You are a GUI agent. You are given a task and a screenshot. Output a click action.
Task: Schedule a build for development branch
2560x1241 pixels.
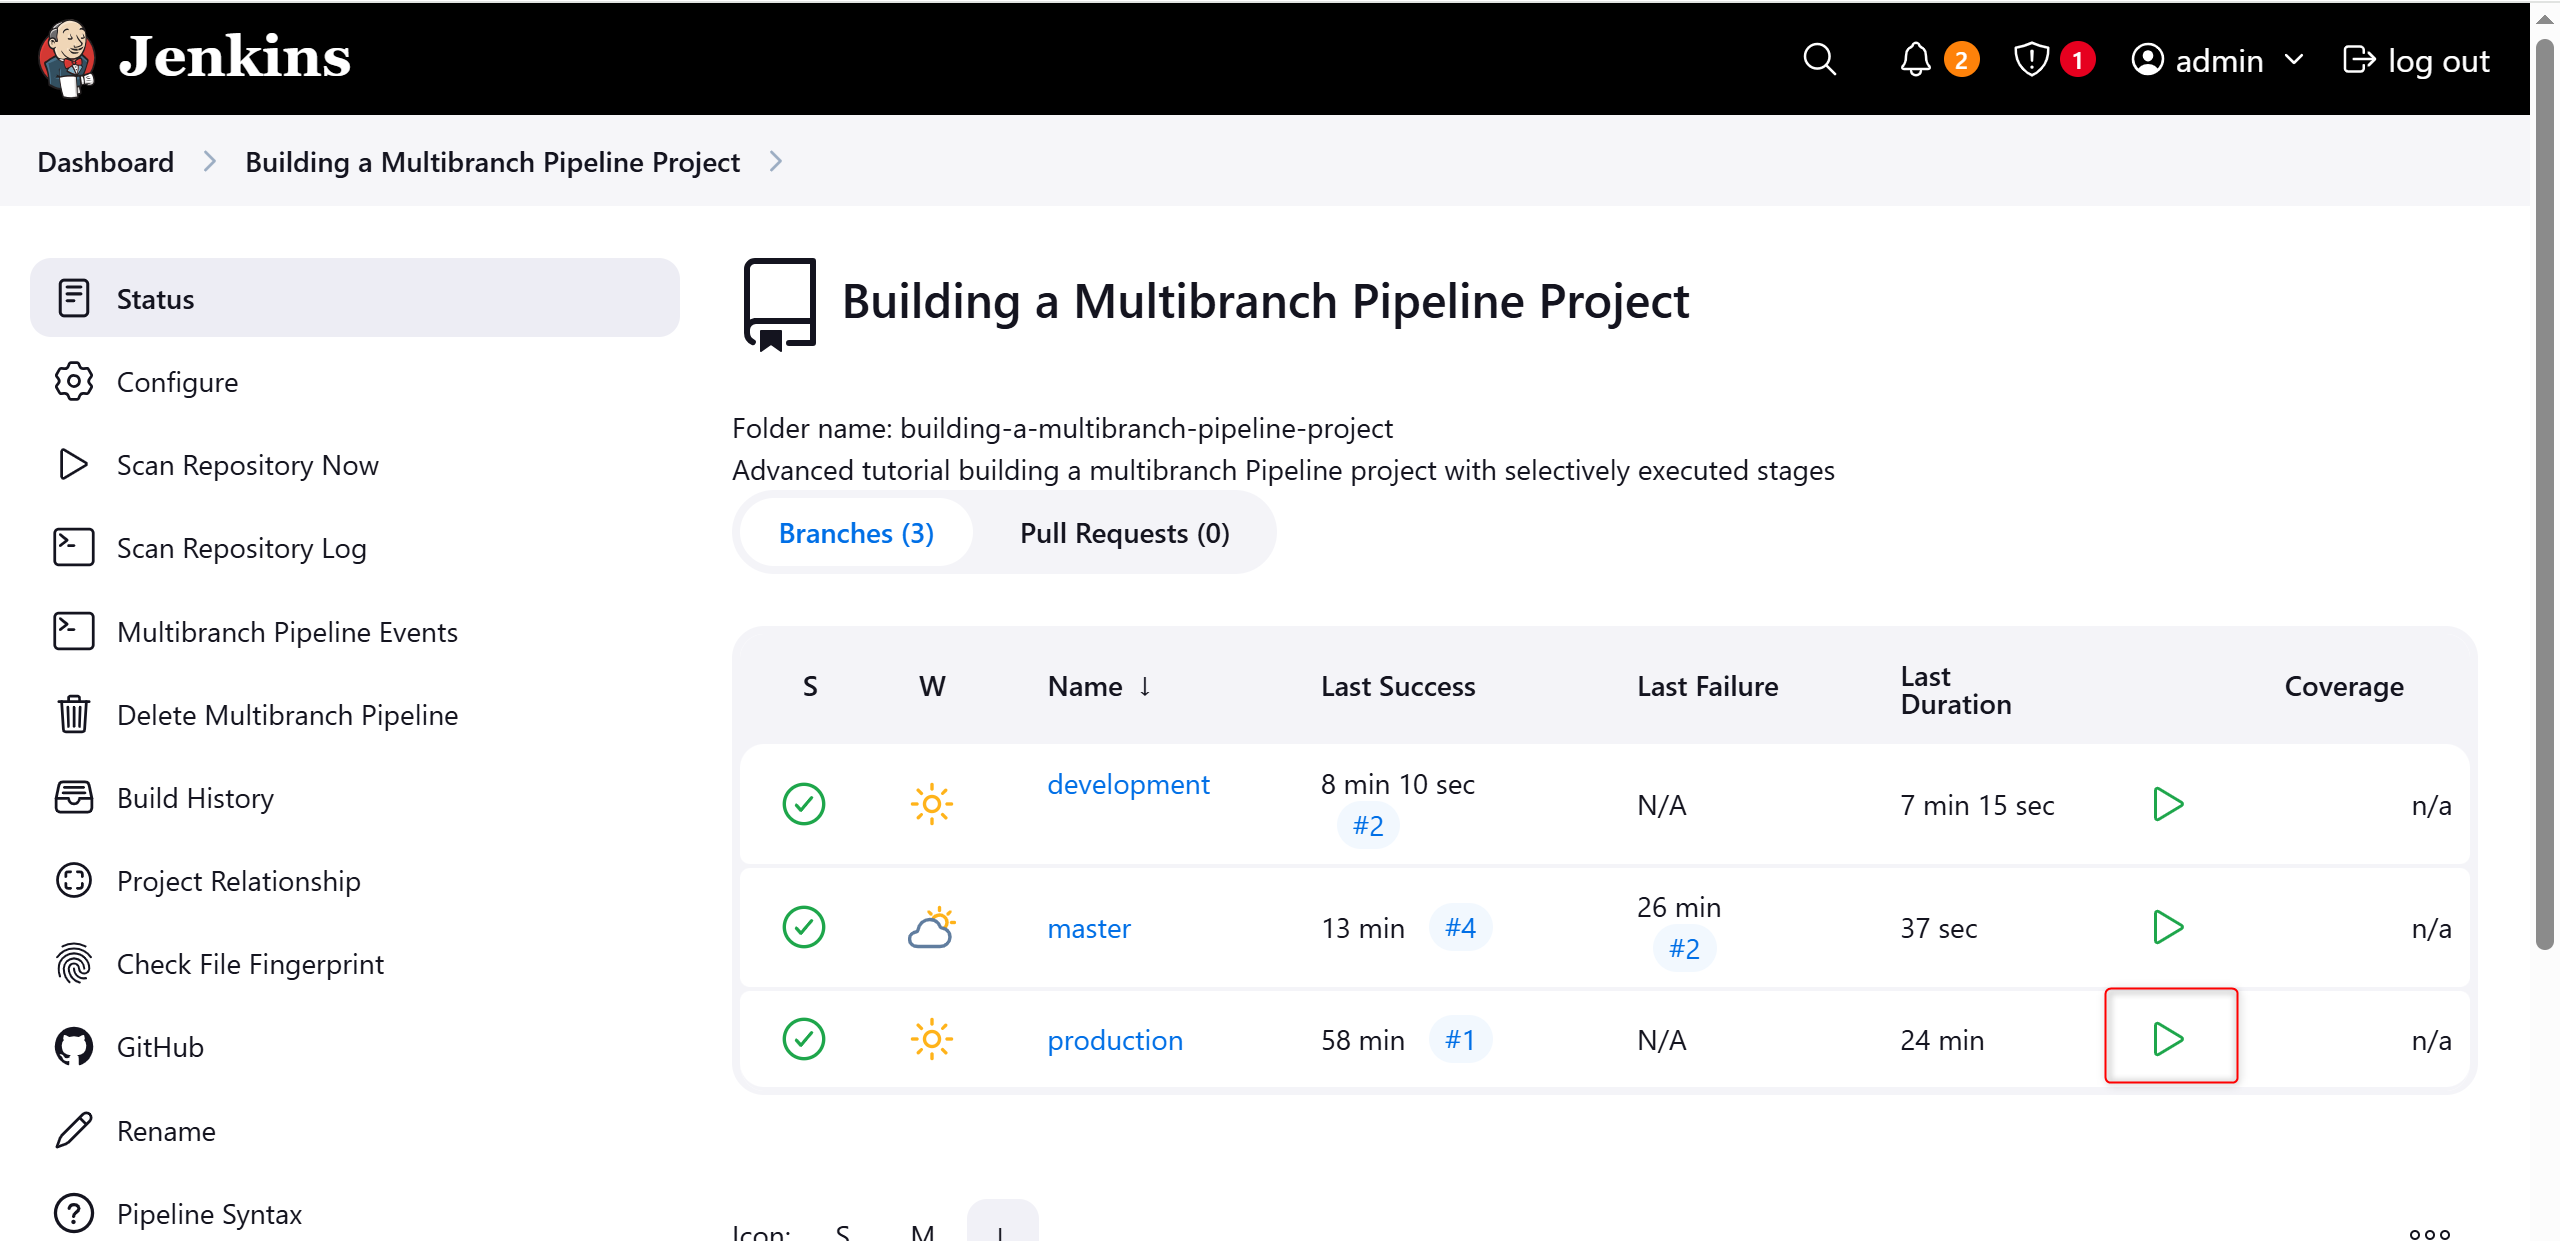tap(2168, 805)
